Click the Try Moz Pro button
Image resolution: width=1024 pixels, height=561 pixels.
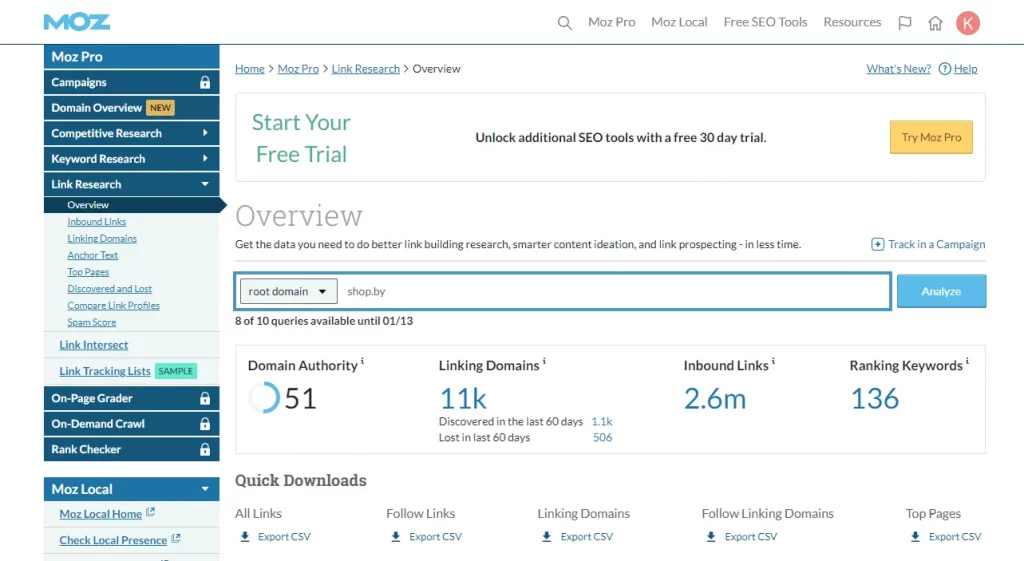click(930, 138)
